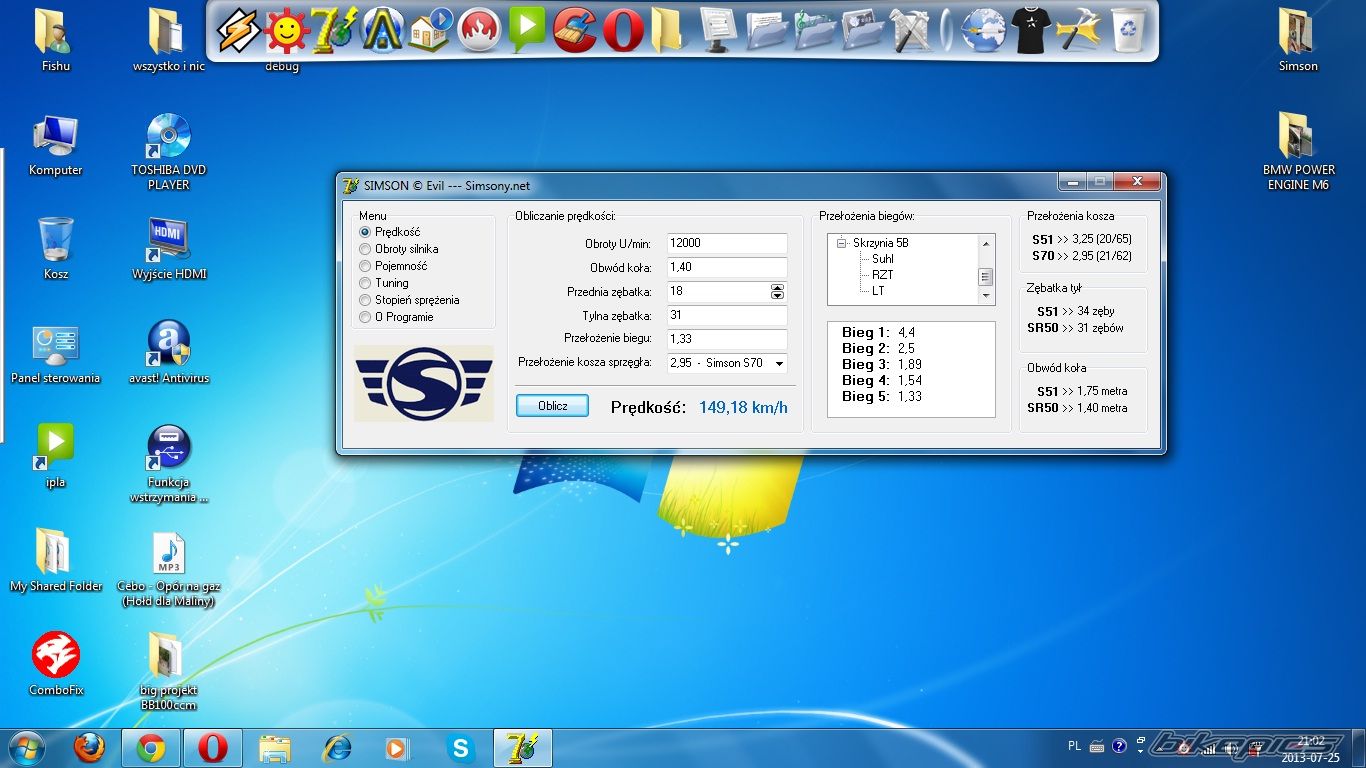Increase the Przednia zębatka value with the up arrow
The image size is (1366, 768).
(x=778, y=287)
